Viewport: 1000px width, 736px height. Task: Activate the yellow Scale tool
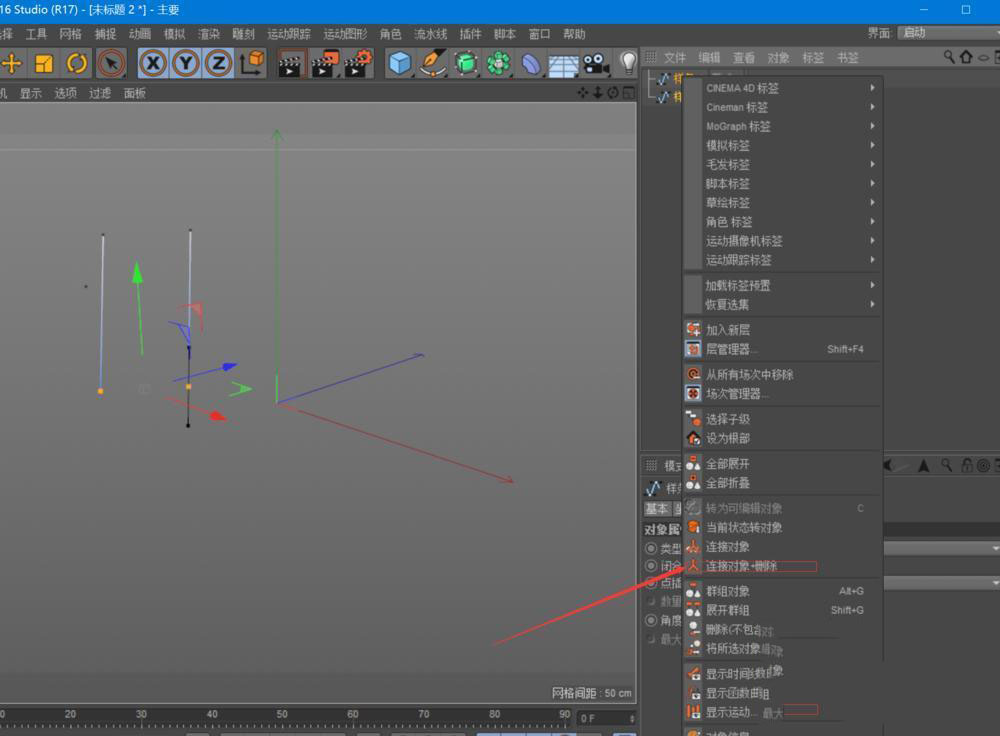(44, 63)
